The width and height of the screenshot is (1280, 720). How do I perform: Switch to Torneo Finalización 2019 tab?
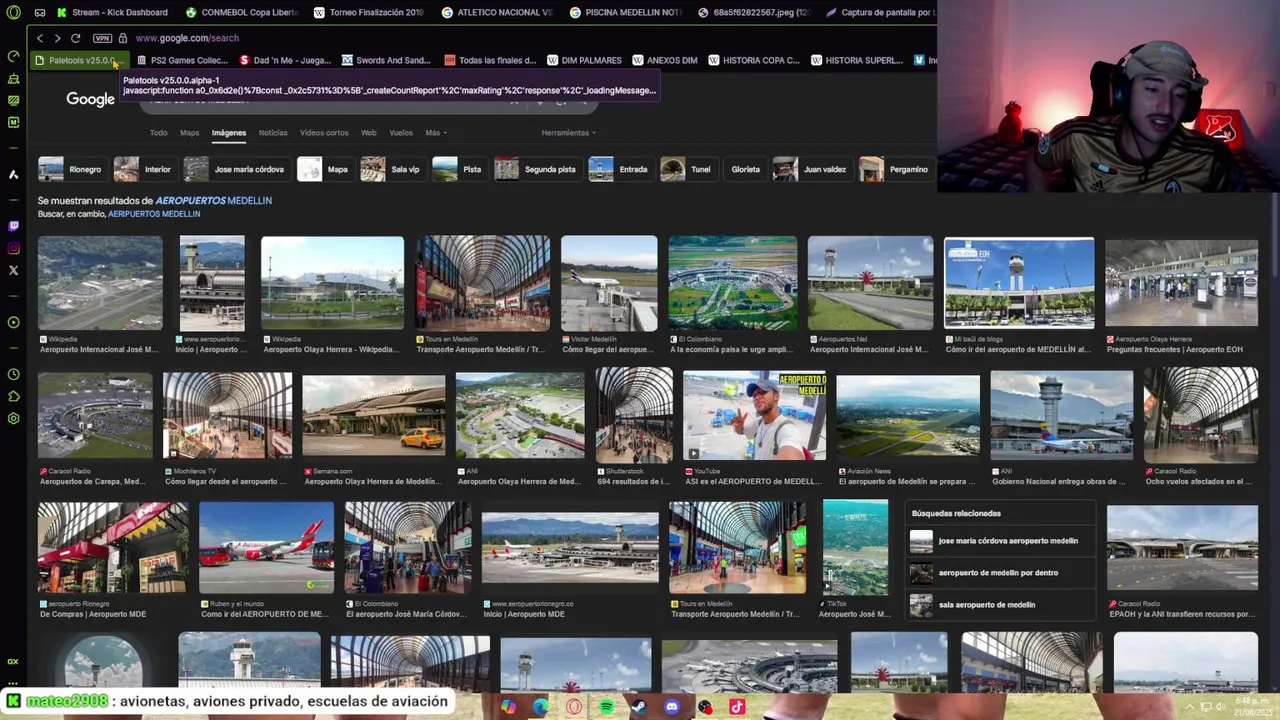(370, 13)
